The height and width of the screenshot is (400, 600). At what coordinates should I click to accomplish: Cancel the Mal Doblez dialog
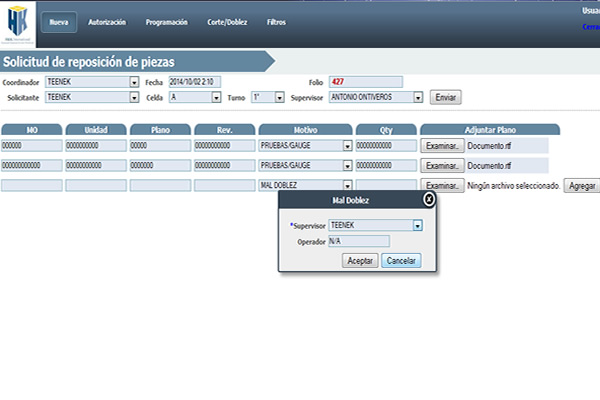click(401, 260)
